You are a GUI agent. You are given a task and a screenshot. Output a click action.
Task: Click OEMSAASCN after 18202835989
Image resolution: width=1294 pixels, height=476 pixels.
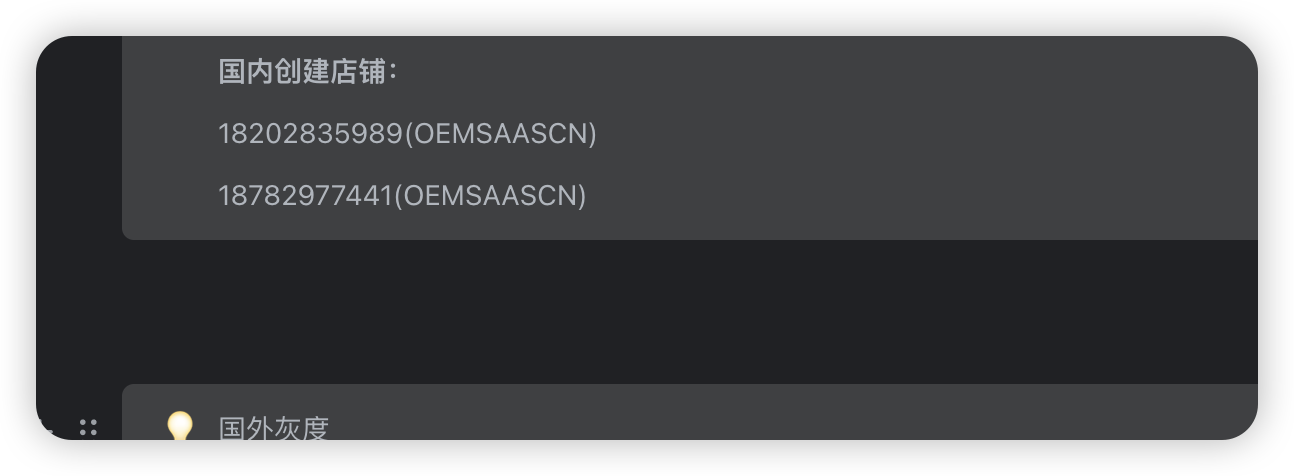(503, 133)
